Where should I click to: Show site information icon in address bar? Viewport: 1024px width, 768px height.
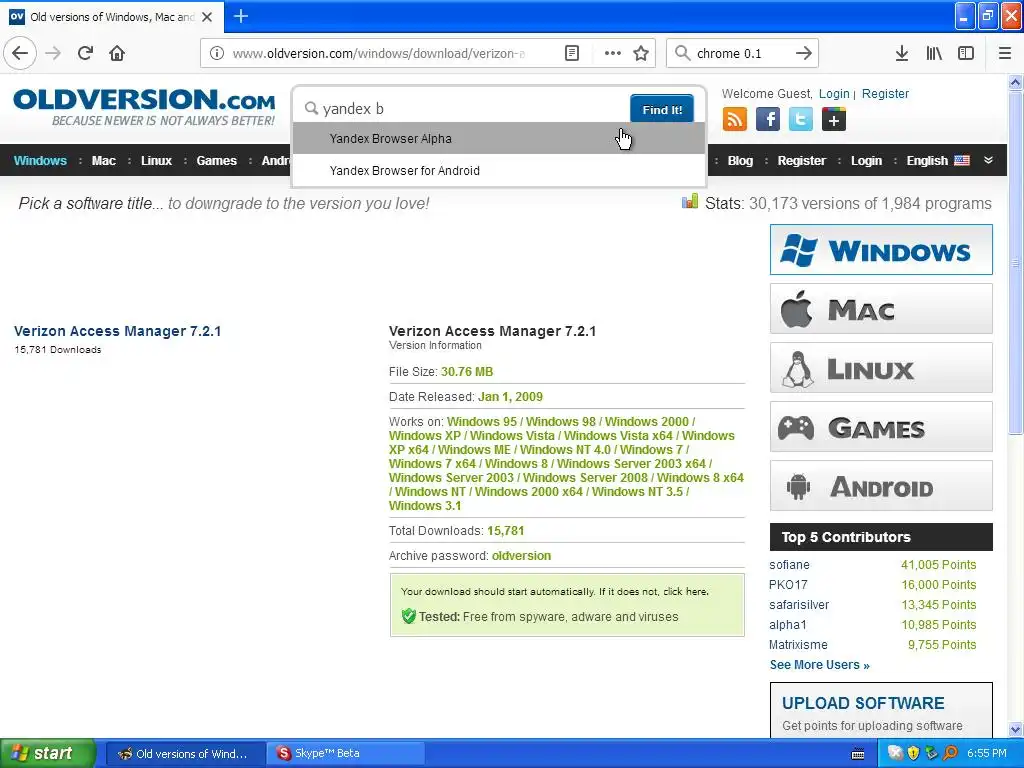(x=216, y=53)
